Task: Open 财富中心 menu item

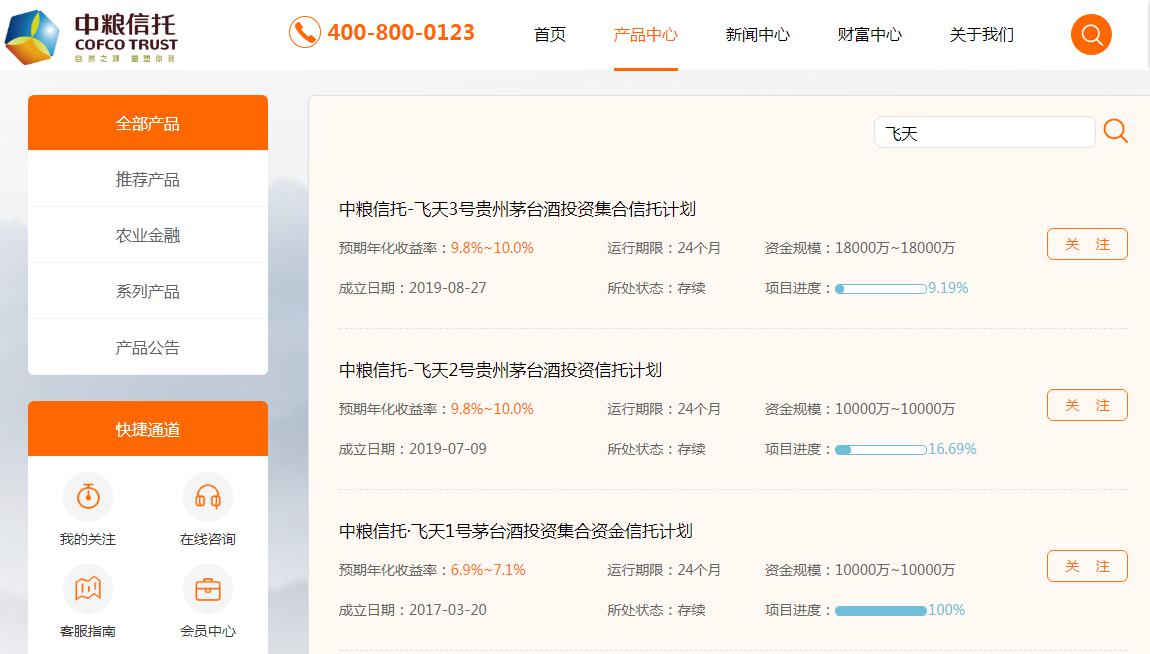Action: (869, 35)
